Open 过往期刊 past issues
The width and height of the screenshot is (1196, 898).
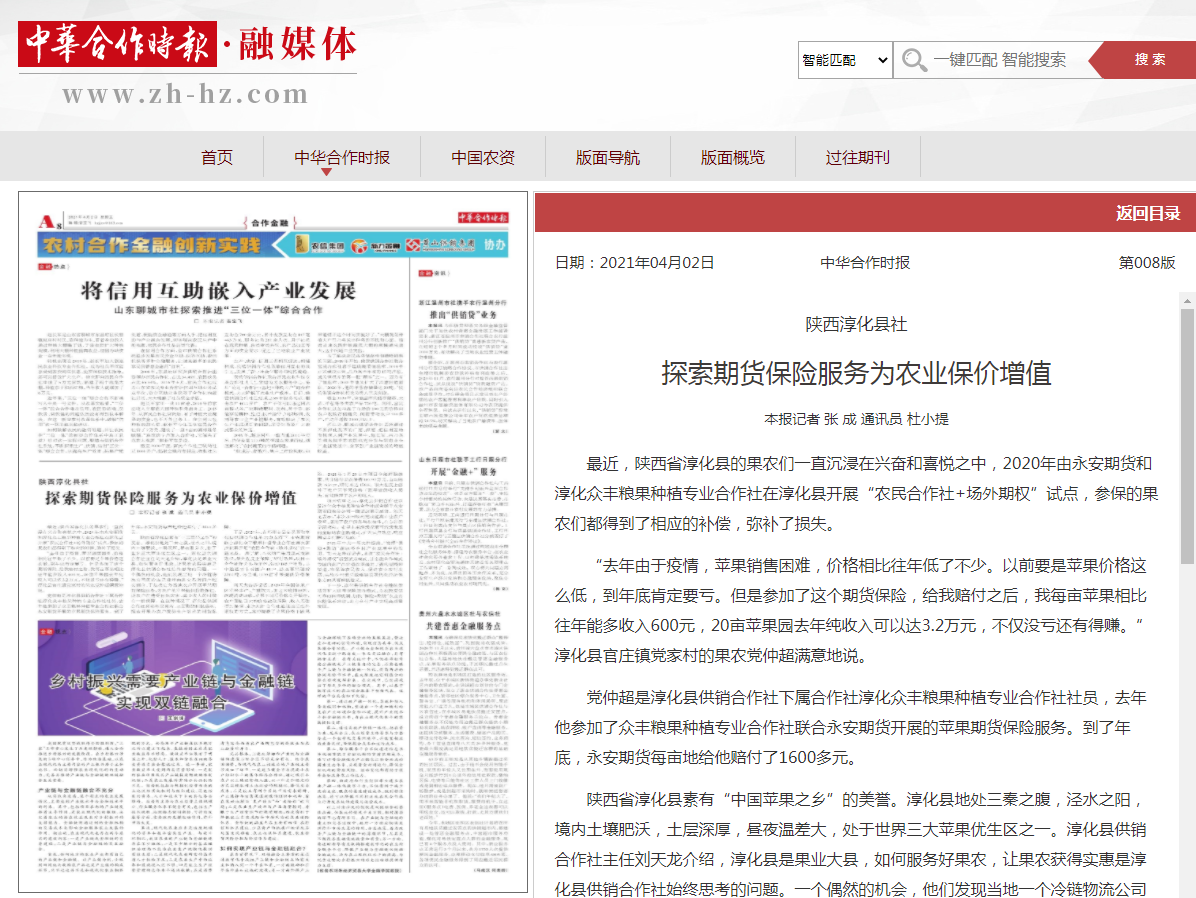pos(858,157)
